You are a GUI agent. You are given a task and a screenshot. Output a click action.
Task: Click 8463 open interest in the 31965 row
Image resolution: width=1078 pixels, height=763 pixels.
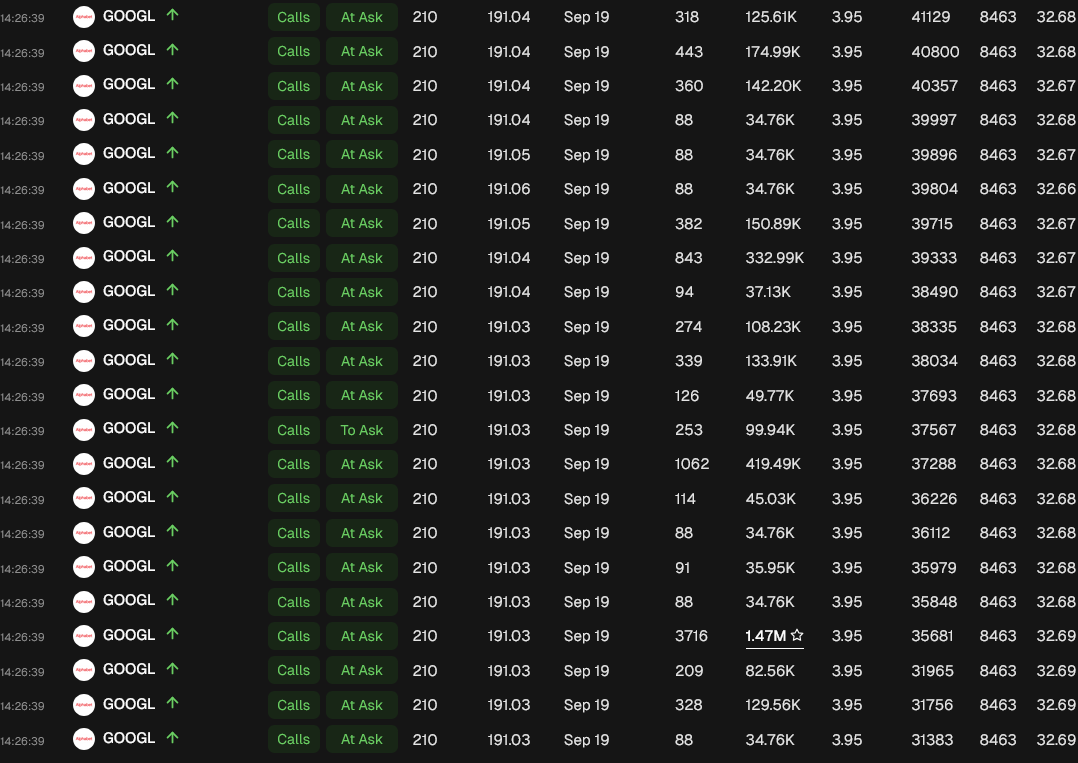(x=998, y=670)
